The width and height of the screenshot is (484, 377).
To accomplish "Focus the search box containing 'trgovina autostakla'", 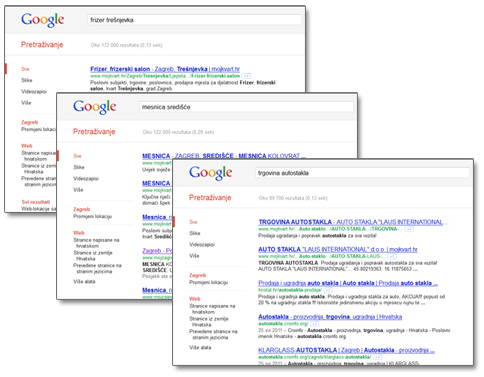I will [363, 173].
